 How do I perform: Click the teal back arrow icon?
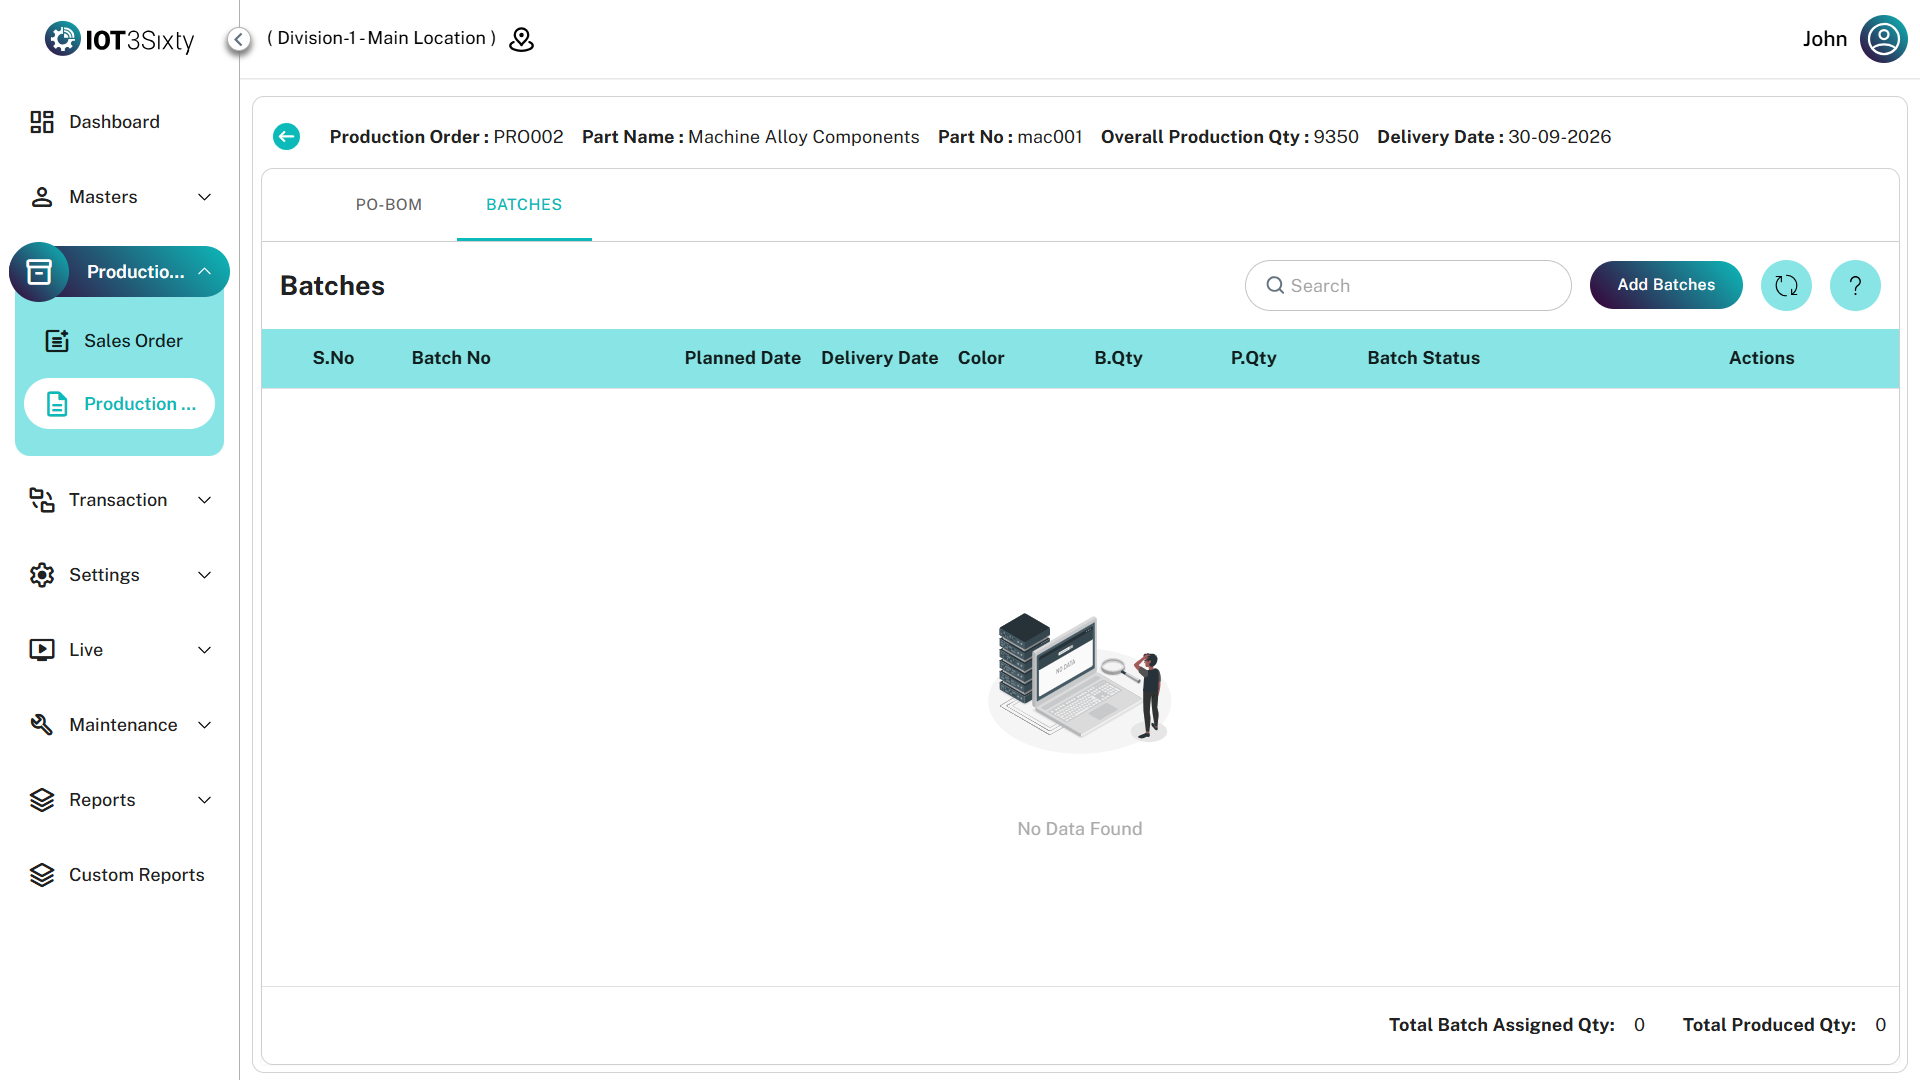pos(286,137)
